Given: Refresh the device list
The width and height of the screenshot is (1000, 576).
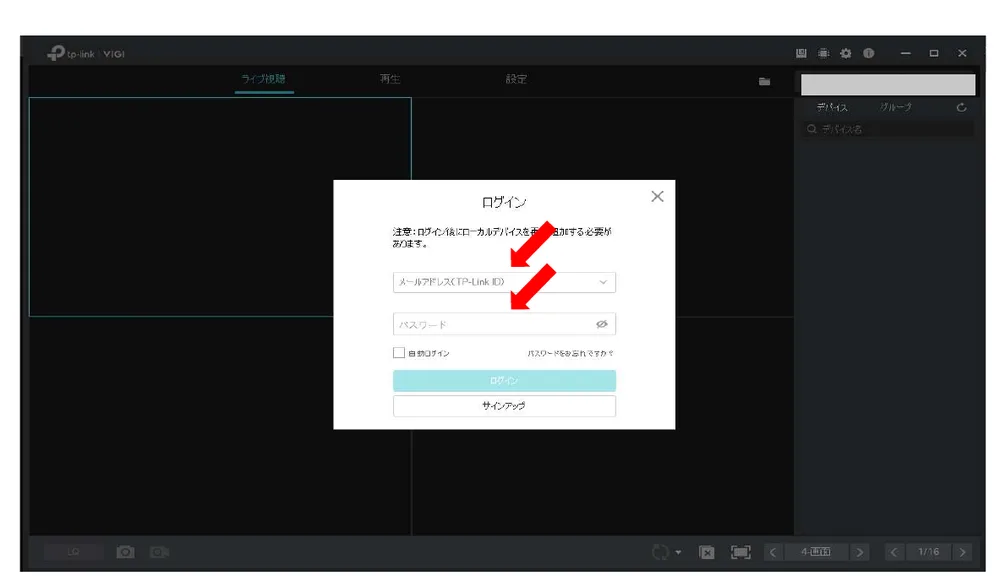Looking at the screenshot, I should point(961,108).
